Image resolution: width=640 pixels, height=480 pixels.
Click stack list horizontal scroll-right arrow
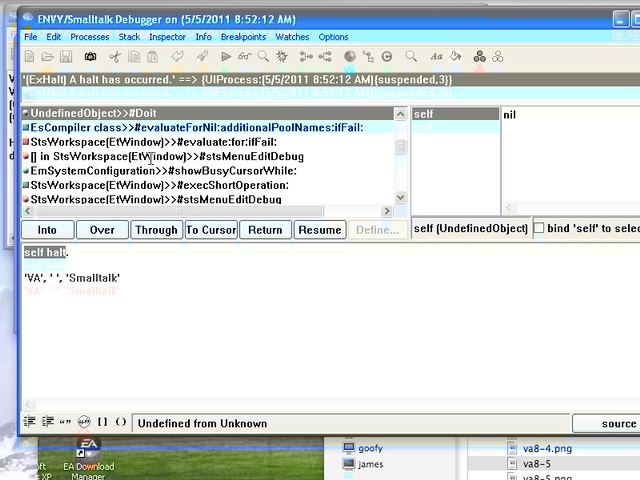click(386, 211)
